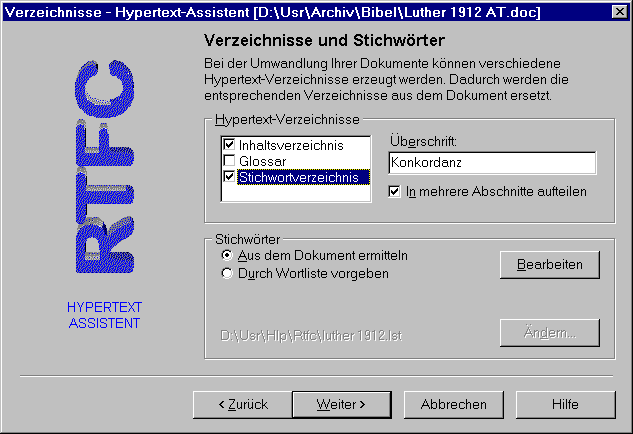633x434 pixels.
Task: Toggle the Stichwortverzeichnis checkbox box
Action: pyautogui.click(x=229, y=177)
